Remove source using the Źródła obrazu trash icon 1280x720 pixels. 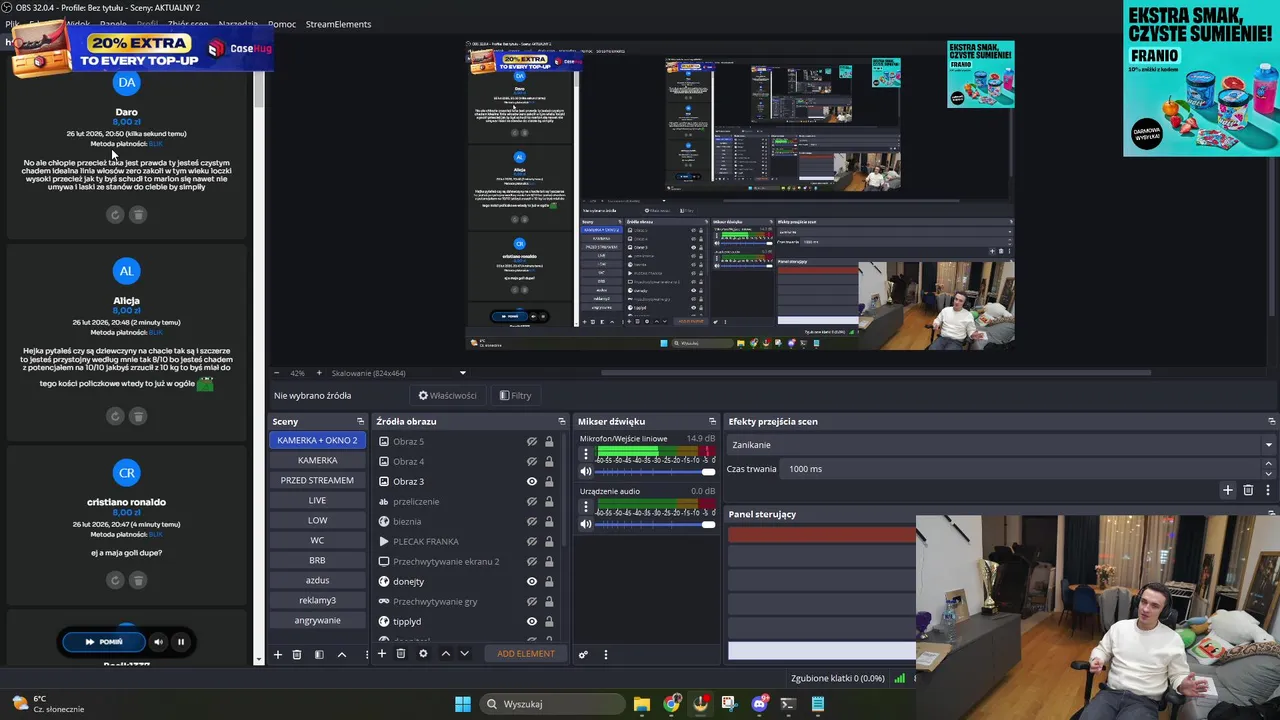tap(401, 653)
